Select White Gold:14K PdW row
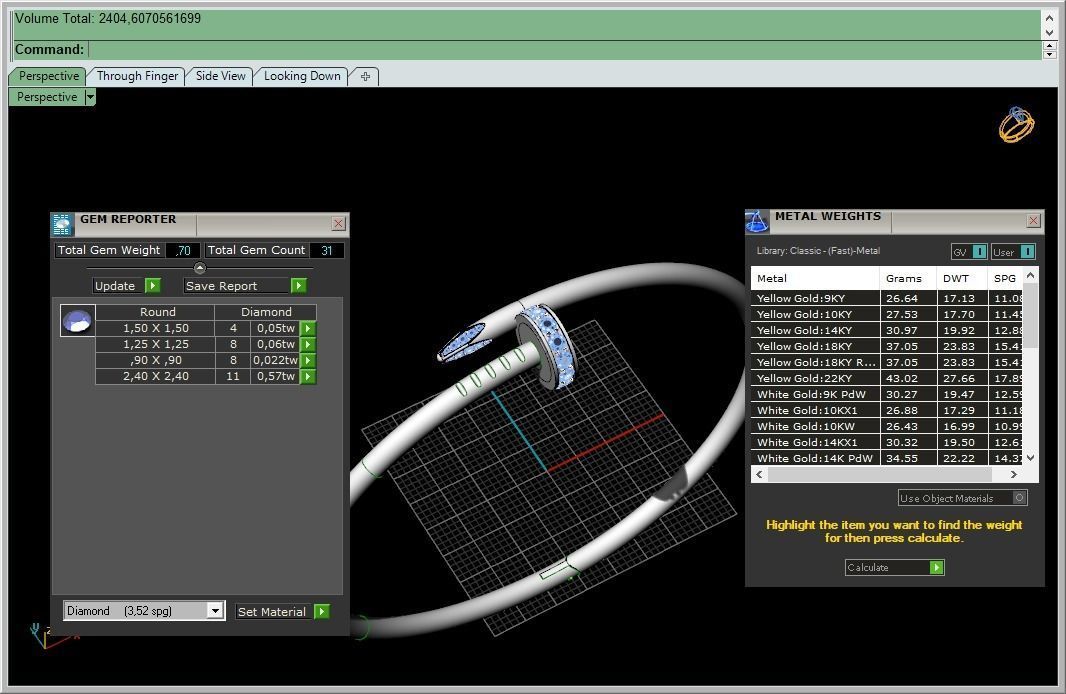The image size is (1066, 694). pos(887,458)
